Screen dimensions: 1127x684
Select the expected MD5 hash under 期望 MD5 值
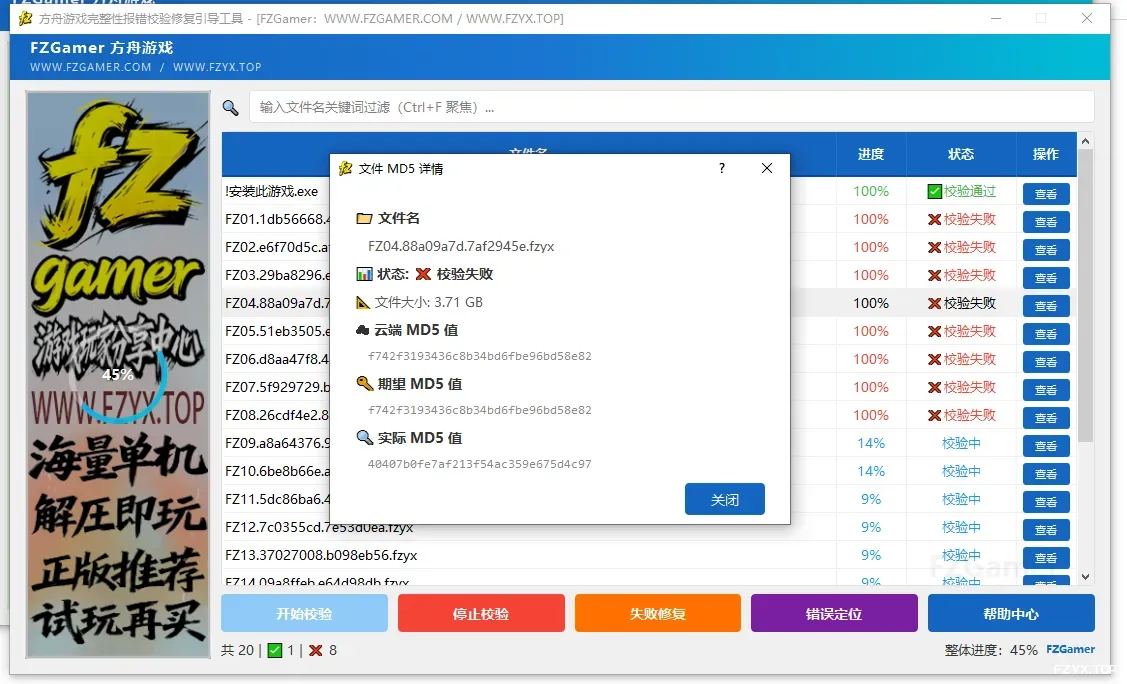[x=479, y=410]
